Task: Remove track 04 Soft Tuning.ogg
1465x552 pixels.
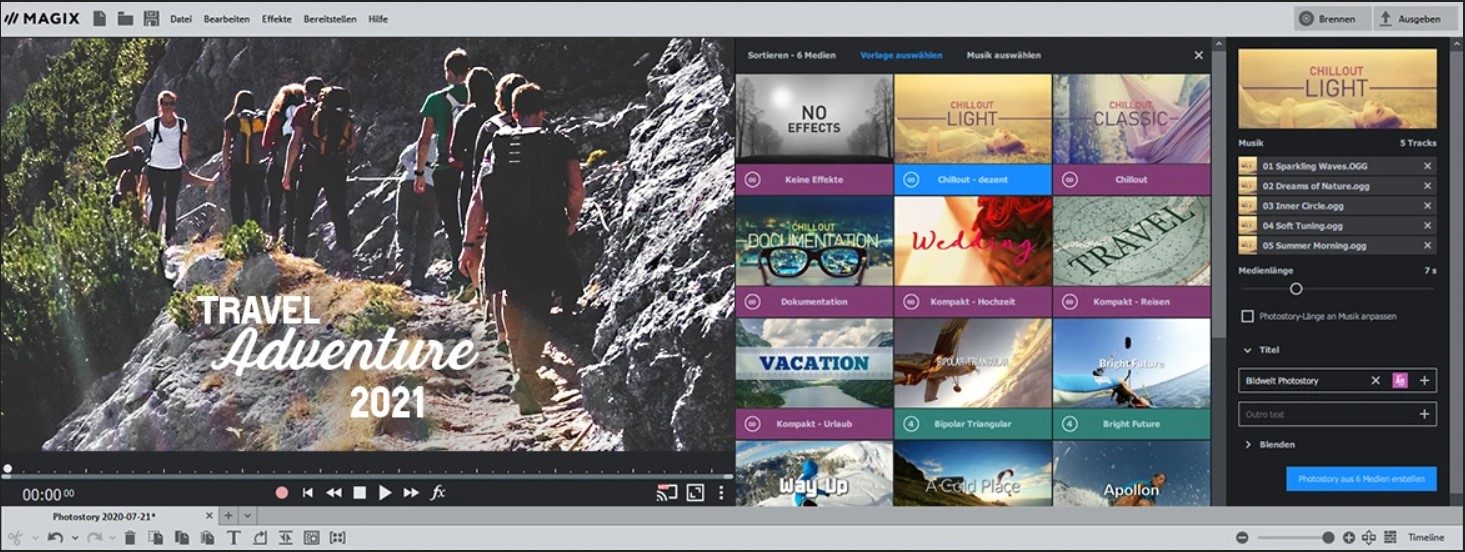Action: [1427, 225]
